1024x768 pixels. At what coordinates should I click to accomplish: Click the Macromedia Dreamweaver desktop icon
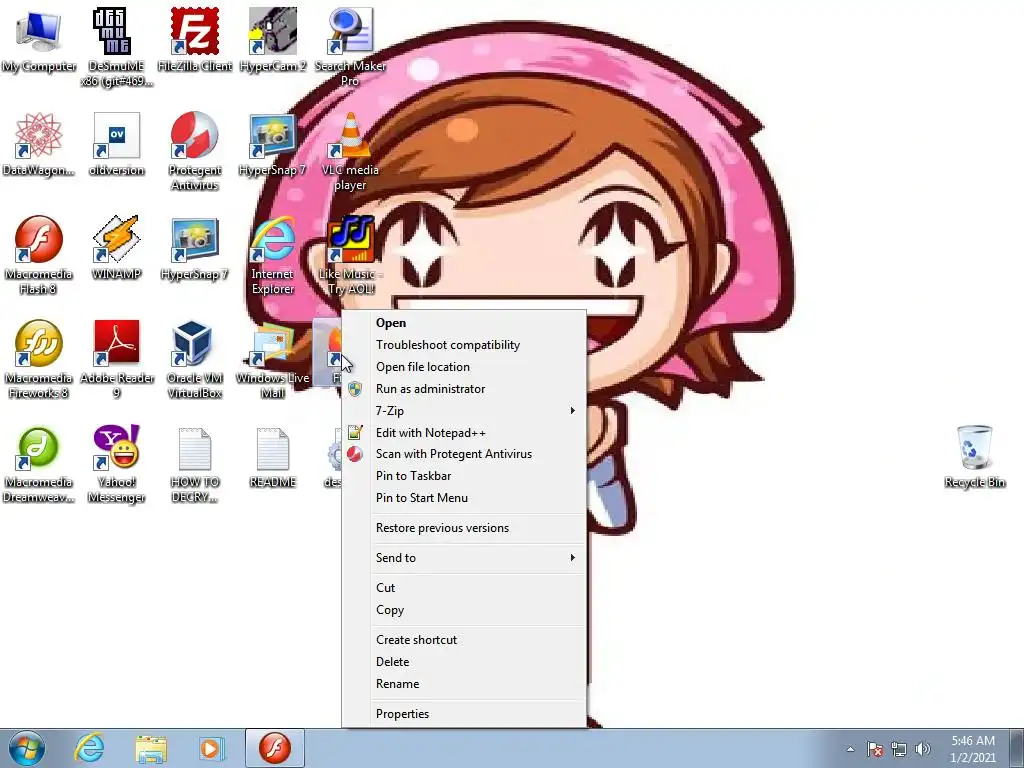tap(39, 464)
